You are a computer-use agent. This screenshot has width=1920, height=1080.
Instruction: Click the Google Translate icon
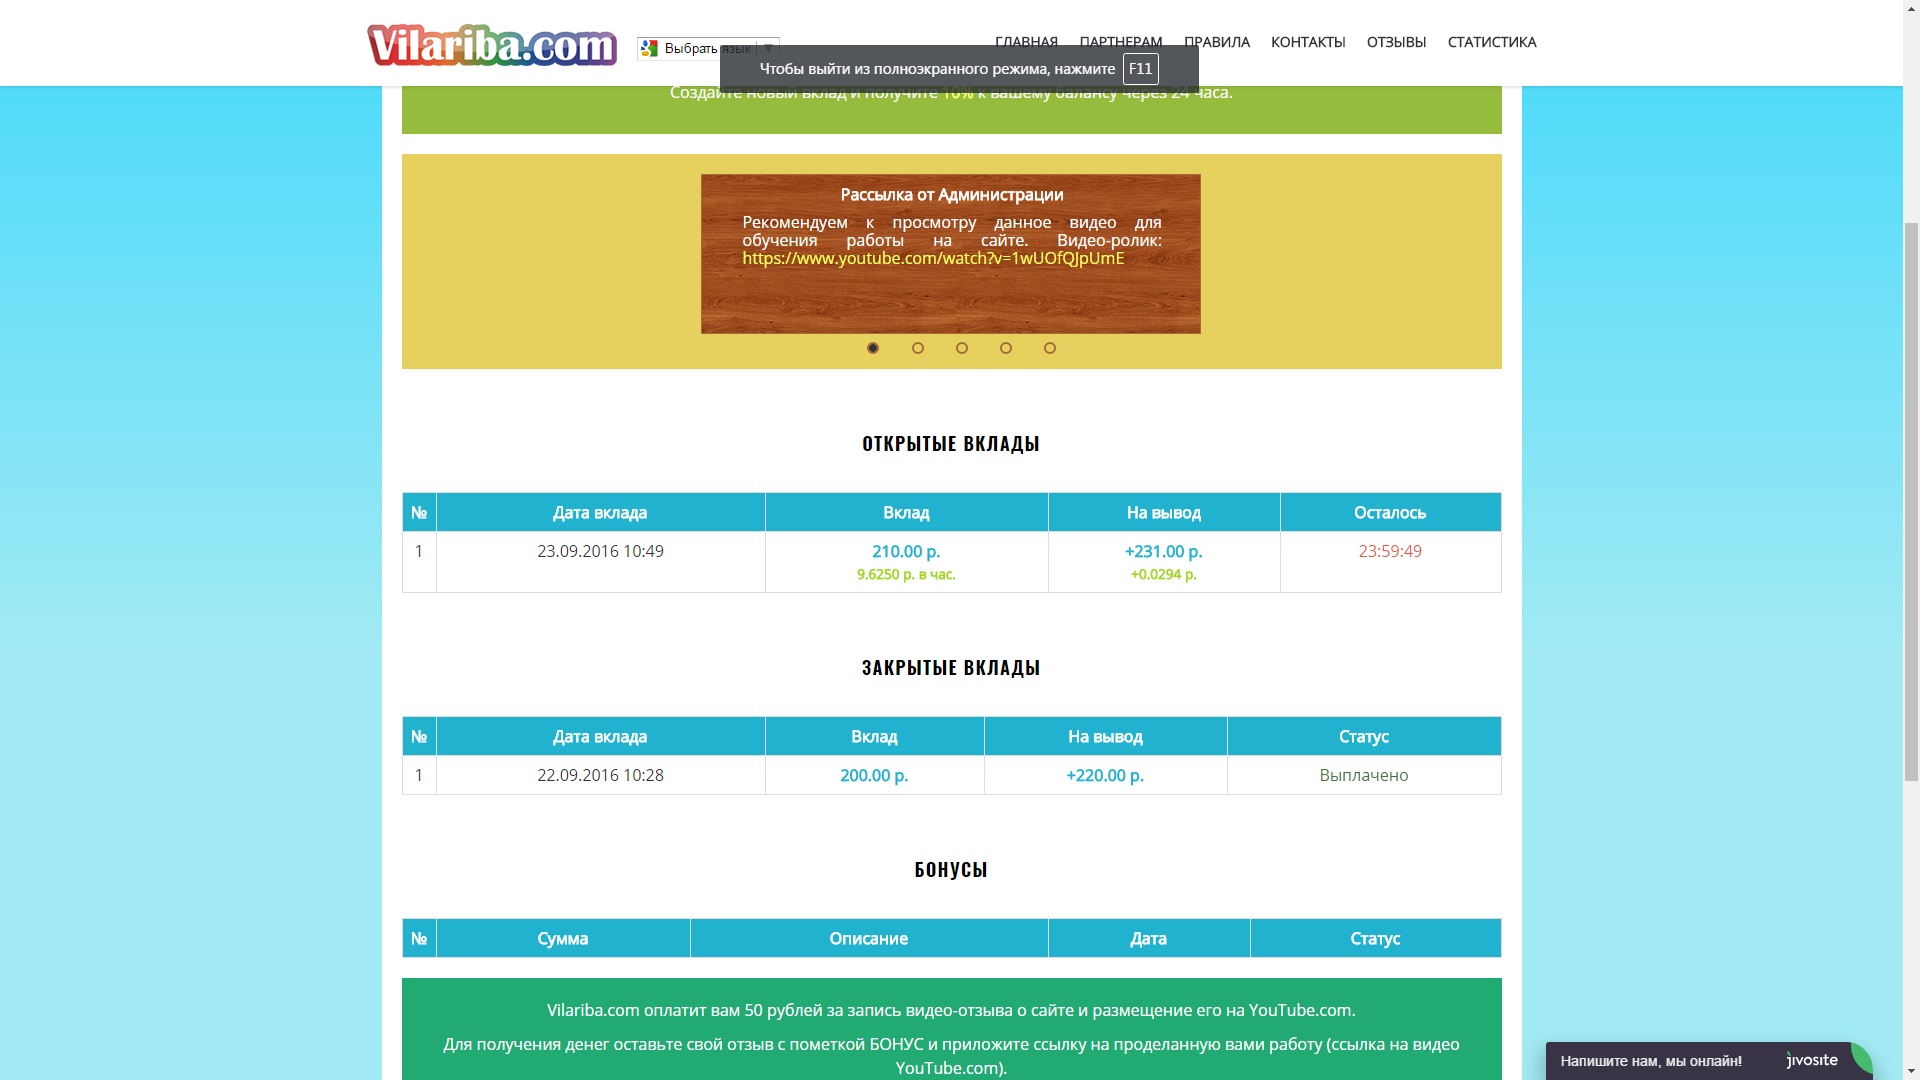(649, 48)
